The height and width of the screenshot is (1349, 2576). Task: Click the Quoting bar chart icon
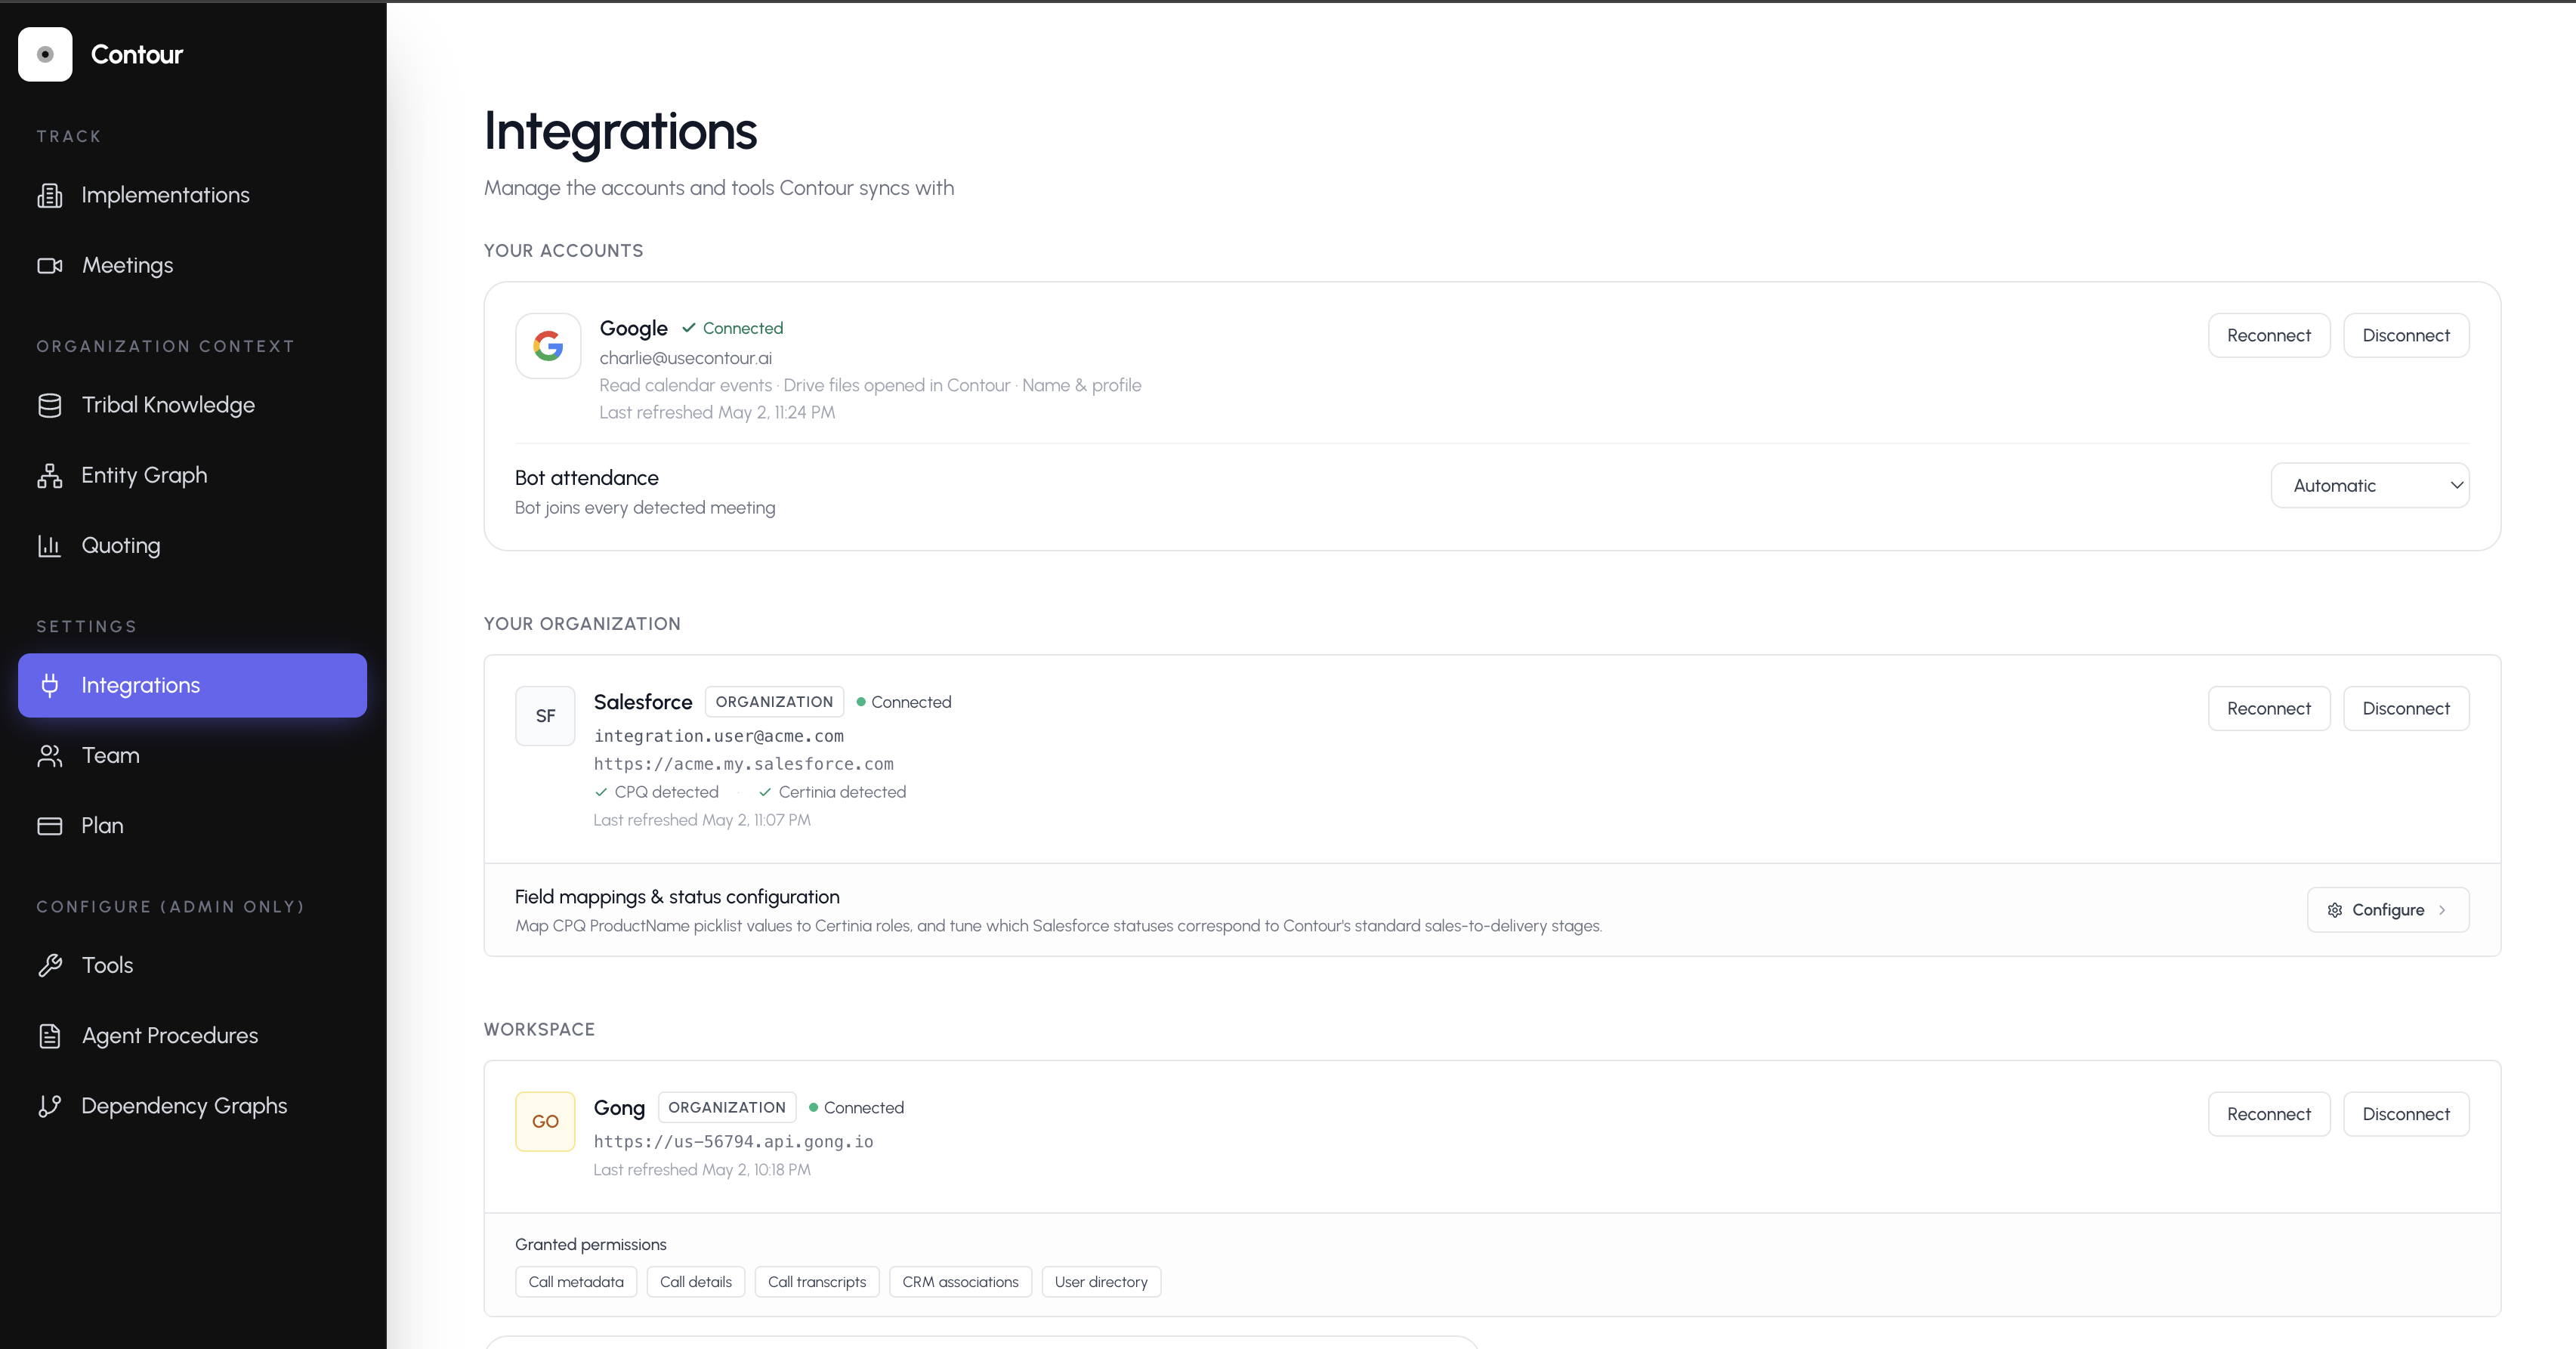pos(49,545)
